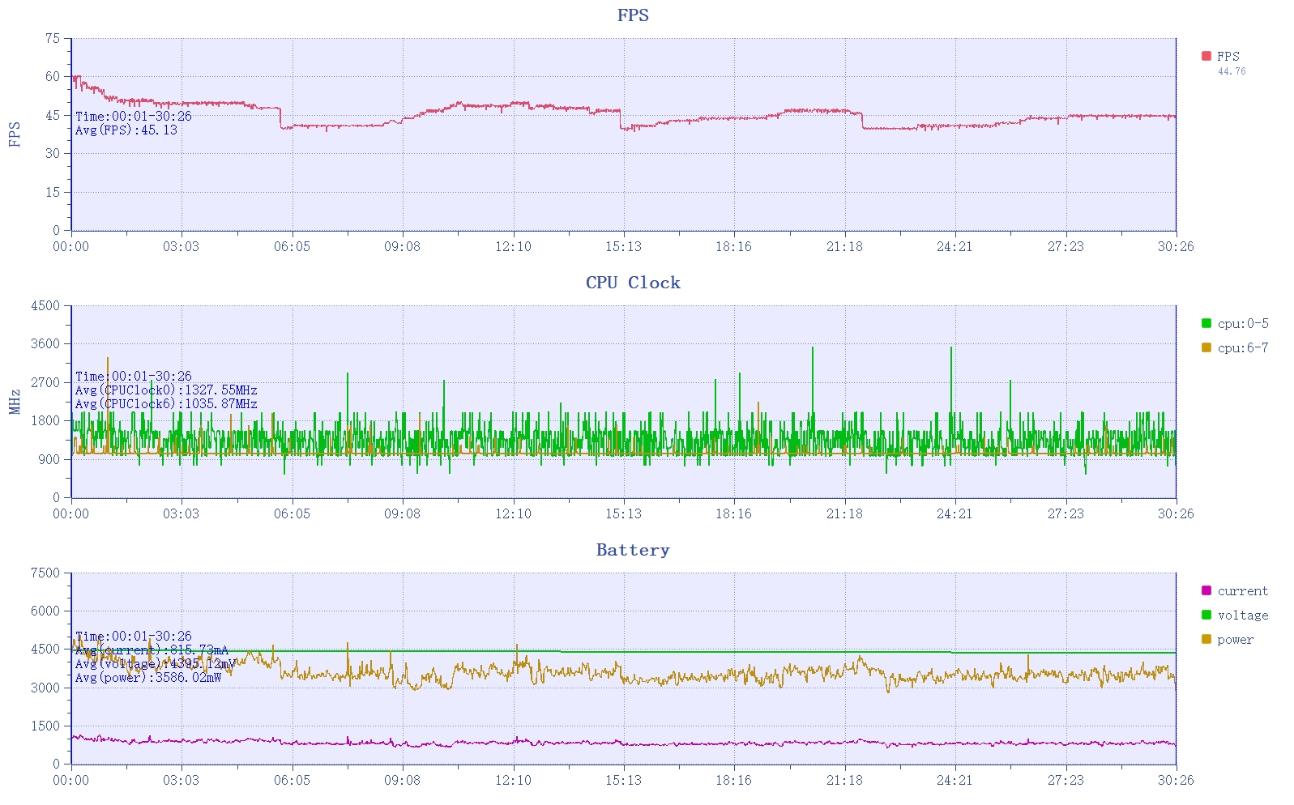The width and height of the screenshot is (1294, 805).
Task: Toggle the red FPS legend swatch
Action: pyautogui.click(x=1206, y=56)
